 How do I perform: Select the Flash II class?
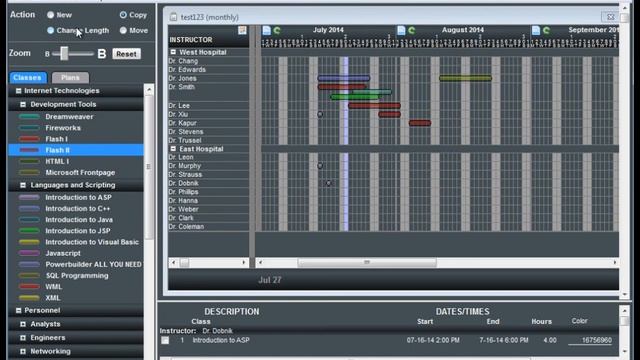pyautogui.click(x=76, y=150)
